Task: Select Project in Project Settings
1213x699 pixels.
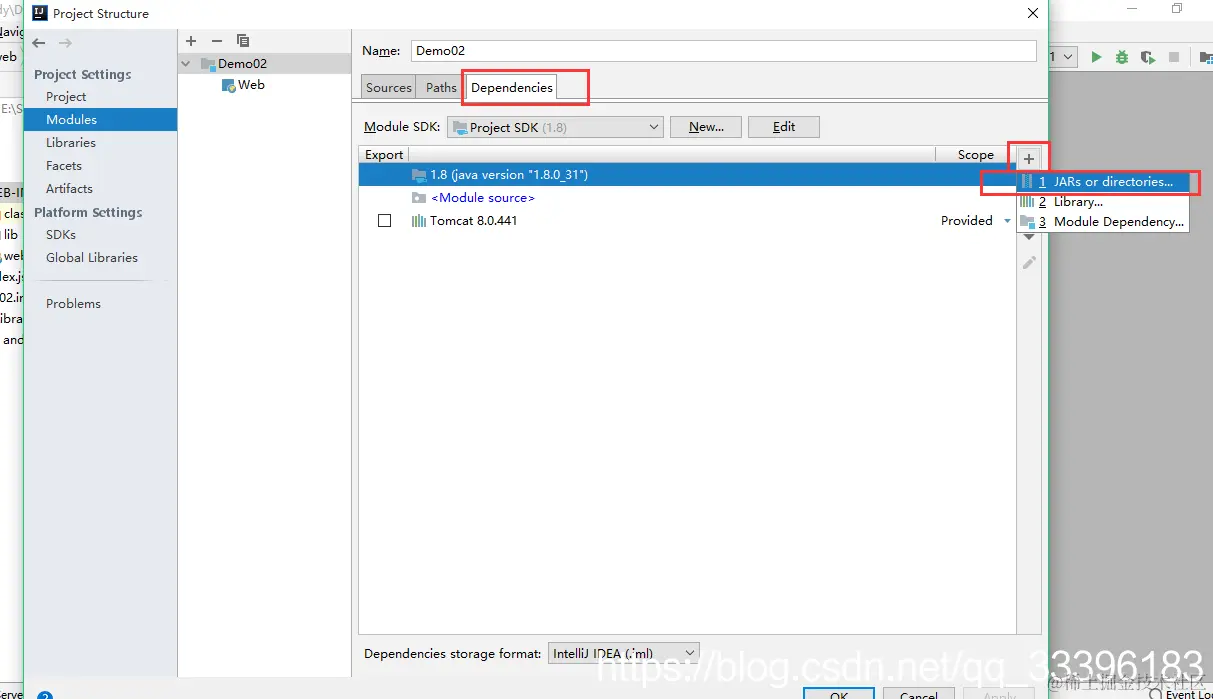Action: tap(66, 96)
